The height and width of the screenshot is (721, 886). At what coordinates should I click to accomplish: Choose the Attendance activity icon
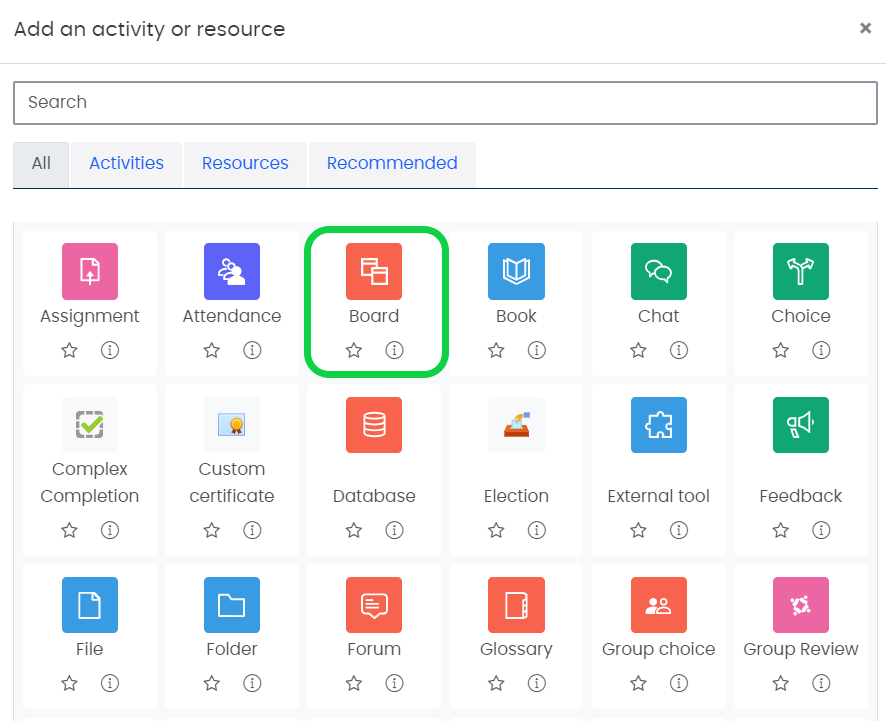click(x=232, y=271)
